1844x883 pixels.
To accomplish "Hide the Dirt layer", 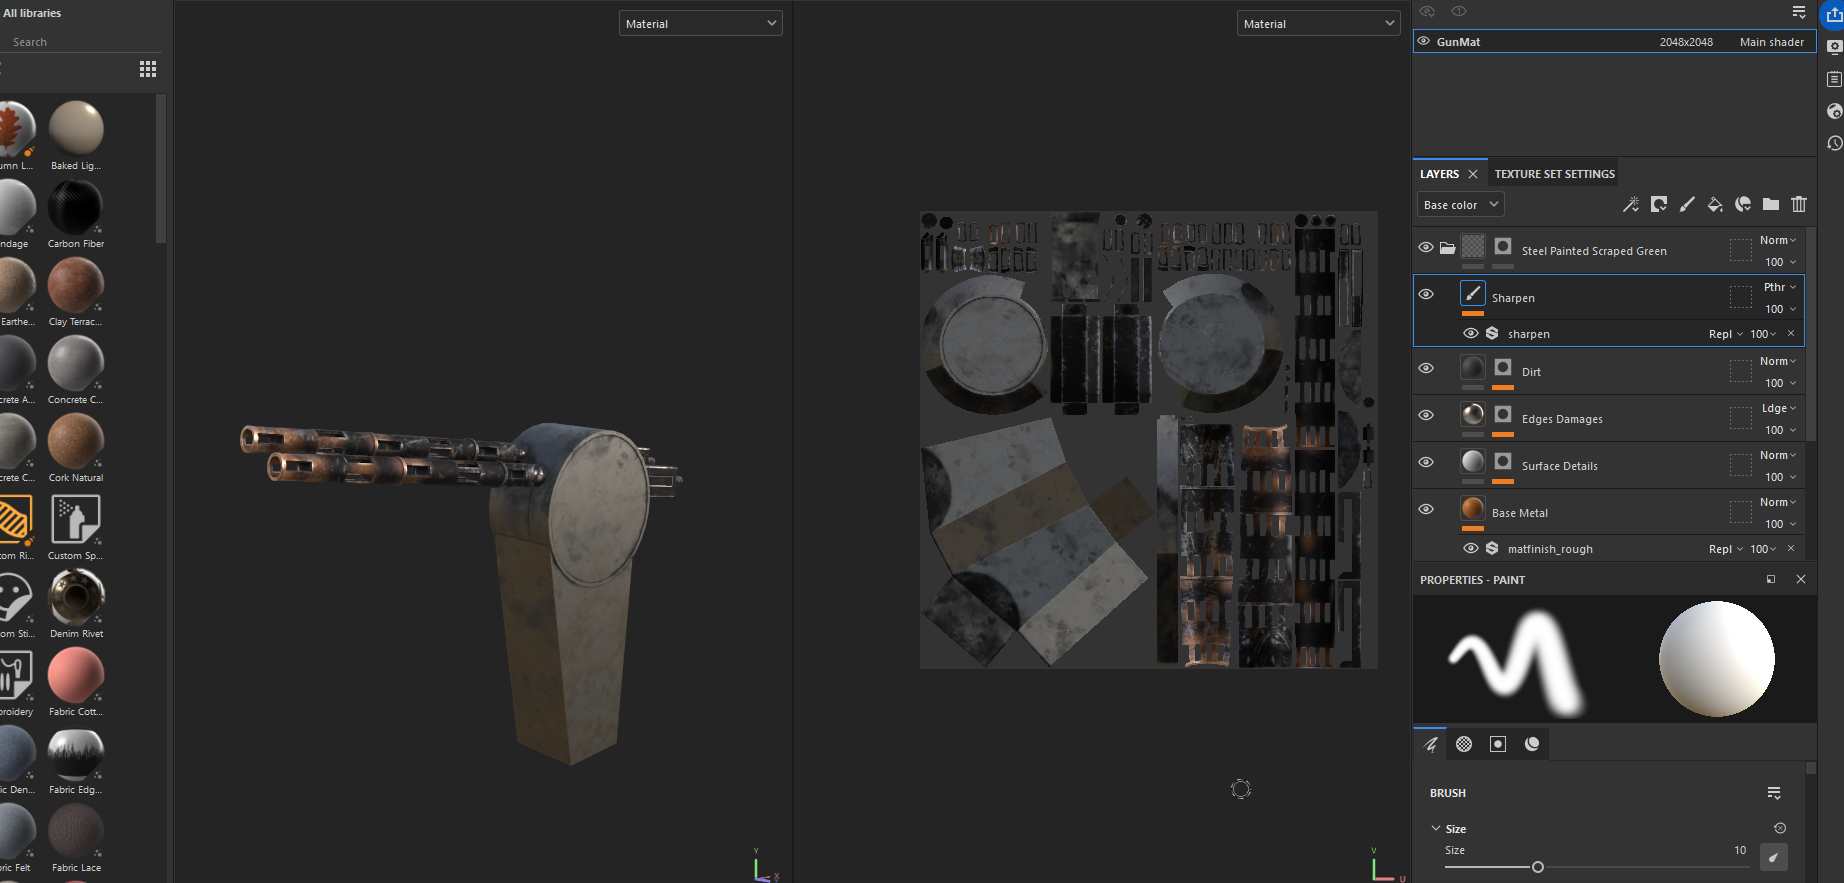I will (1426, 369).
